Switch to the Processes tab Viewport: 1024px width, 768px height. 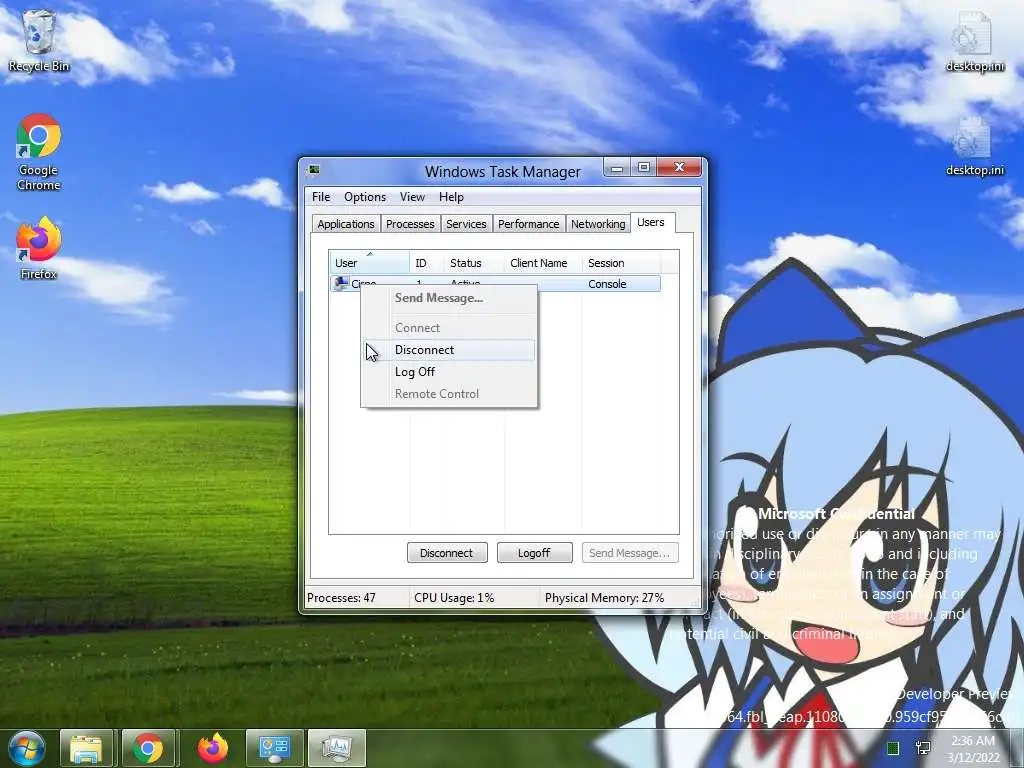pos(410,224)
